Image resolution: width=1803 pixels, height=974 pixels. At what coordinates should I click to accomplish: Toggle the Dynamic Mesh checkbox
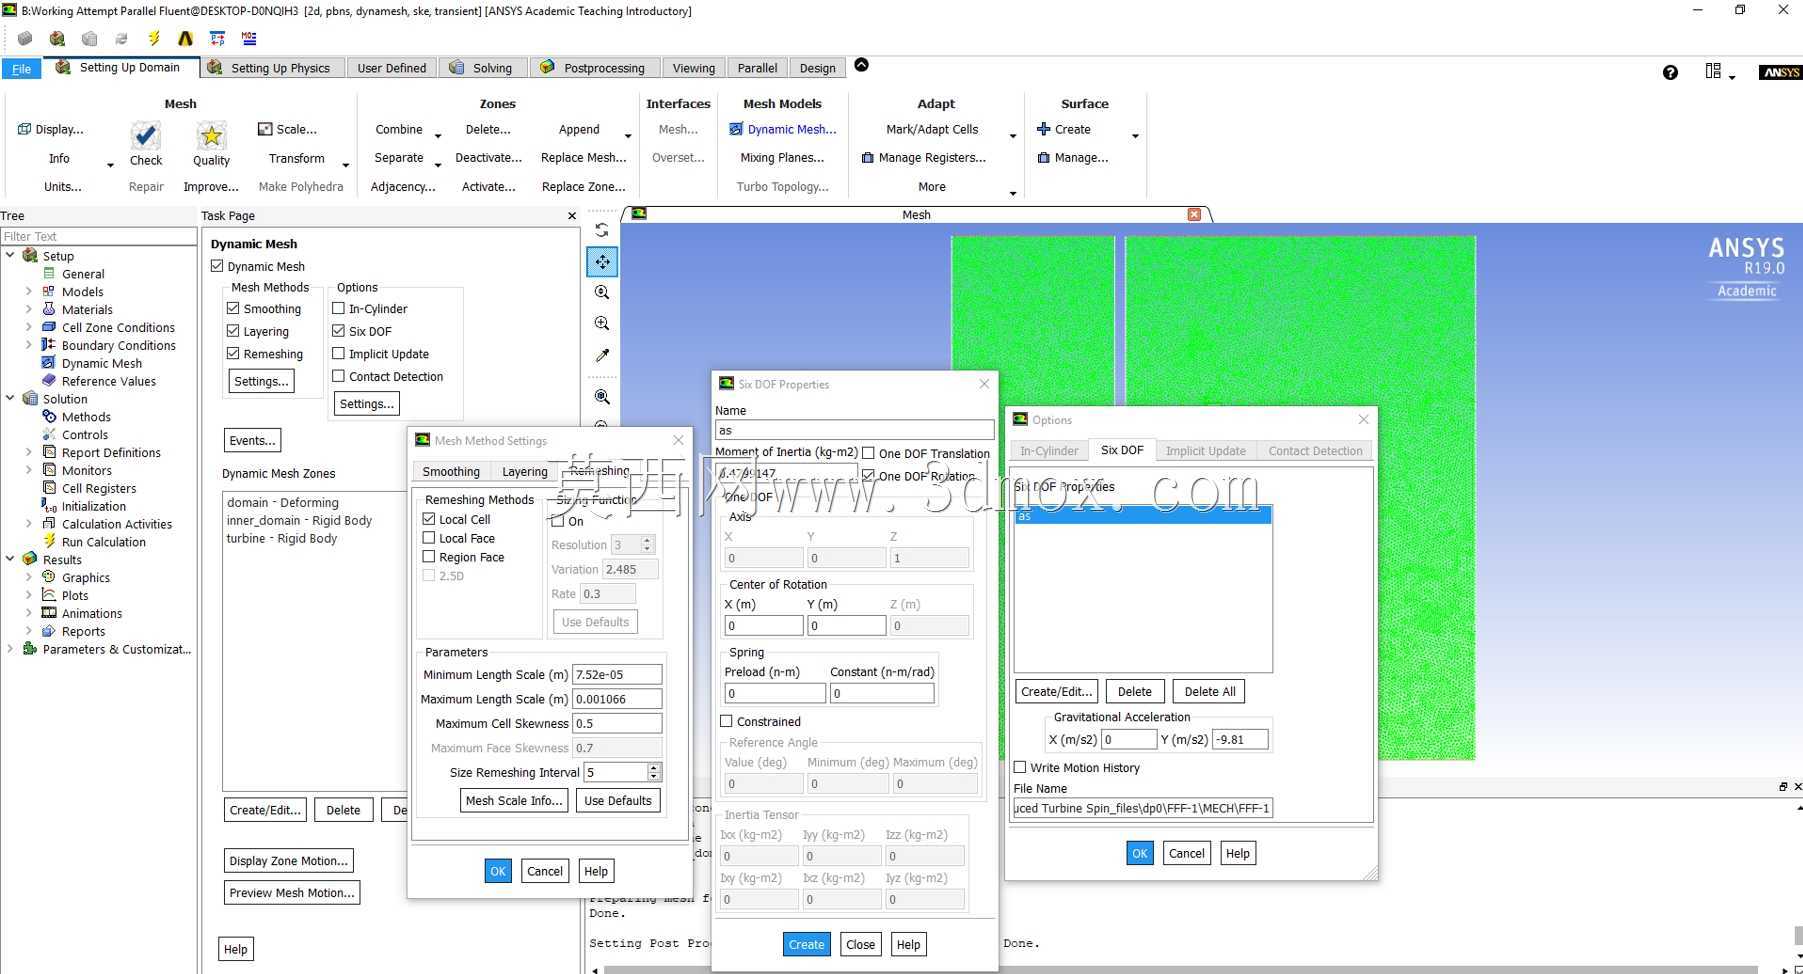(x=217, y=266)
